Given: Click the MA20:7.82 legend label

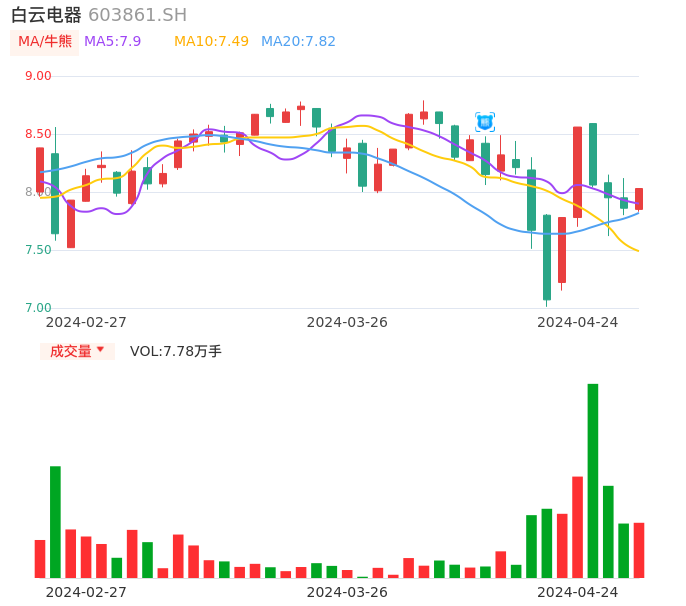Looking at the screenshot, I should [x=298, y=41].
